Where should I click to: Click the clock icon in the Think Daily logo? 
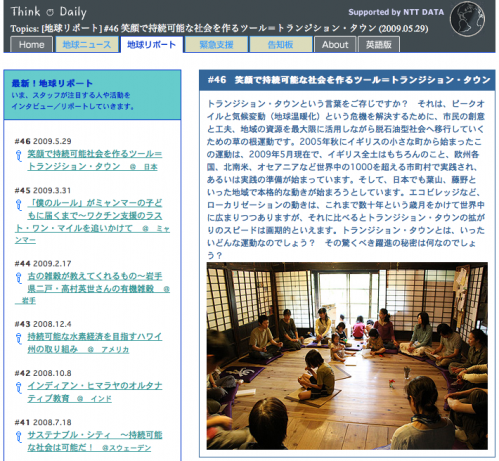tap(50, 13)
